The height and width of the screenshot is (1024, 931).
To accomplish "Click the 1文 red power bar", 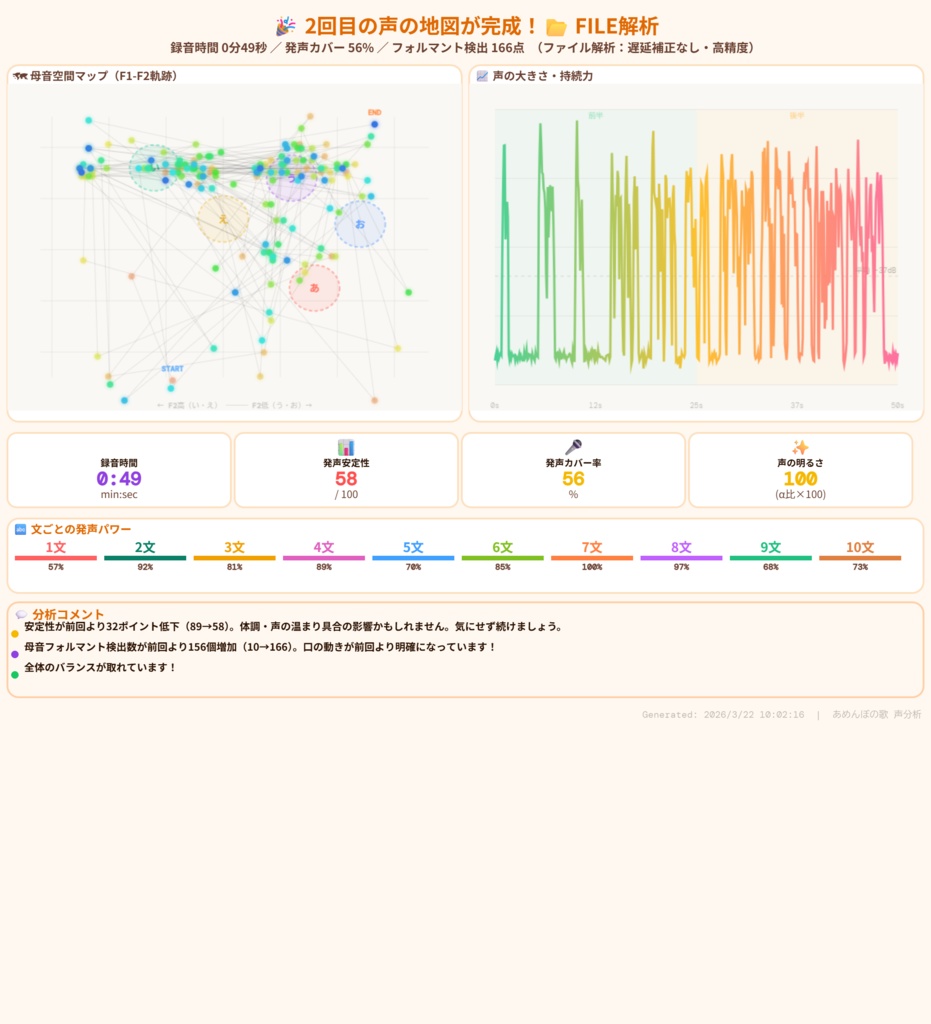I will [x=55, y=558].
